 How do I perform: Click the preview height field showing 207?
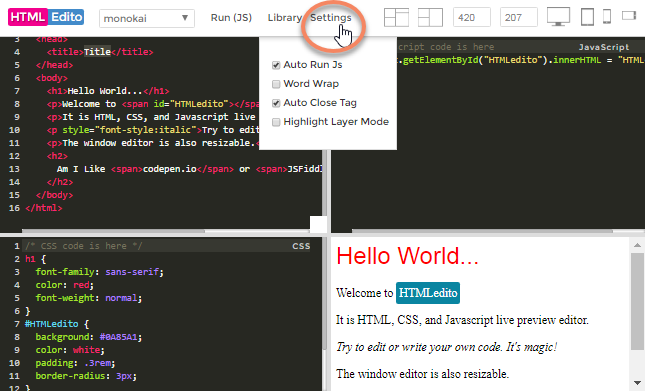[519, 18]
